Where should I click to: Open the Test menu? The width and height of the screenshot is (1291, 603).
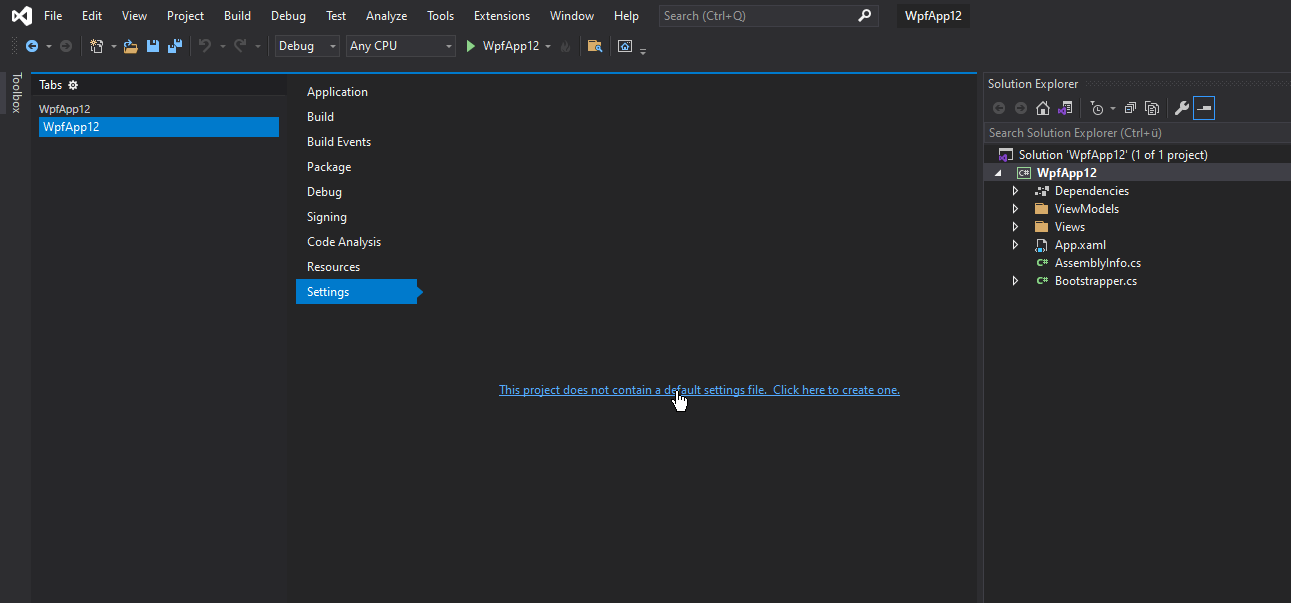click(x=336, y=16)
